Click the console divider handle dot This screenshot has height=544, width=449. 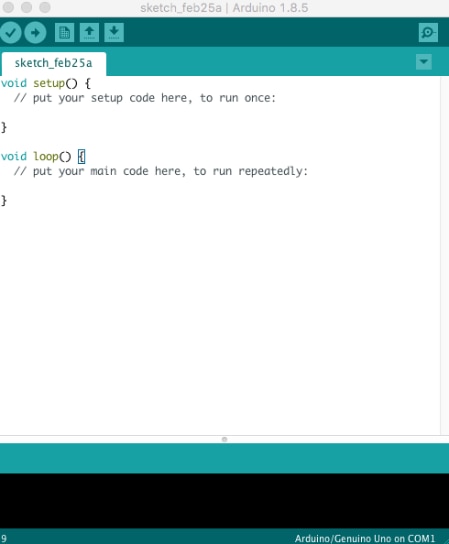[x=224, y=439]
